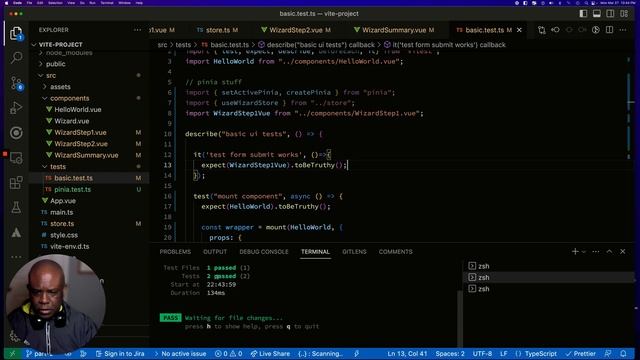Viewport: 640px width, 360px height.
Task: Create a new terminal with plus icon
Action: pos(575,251)
